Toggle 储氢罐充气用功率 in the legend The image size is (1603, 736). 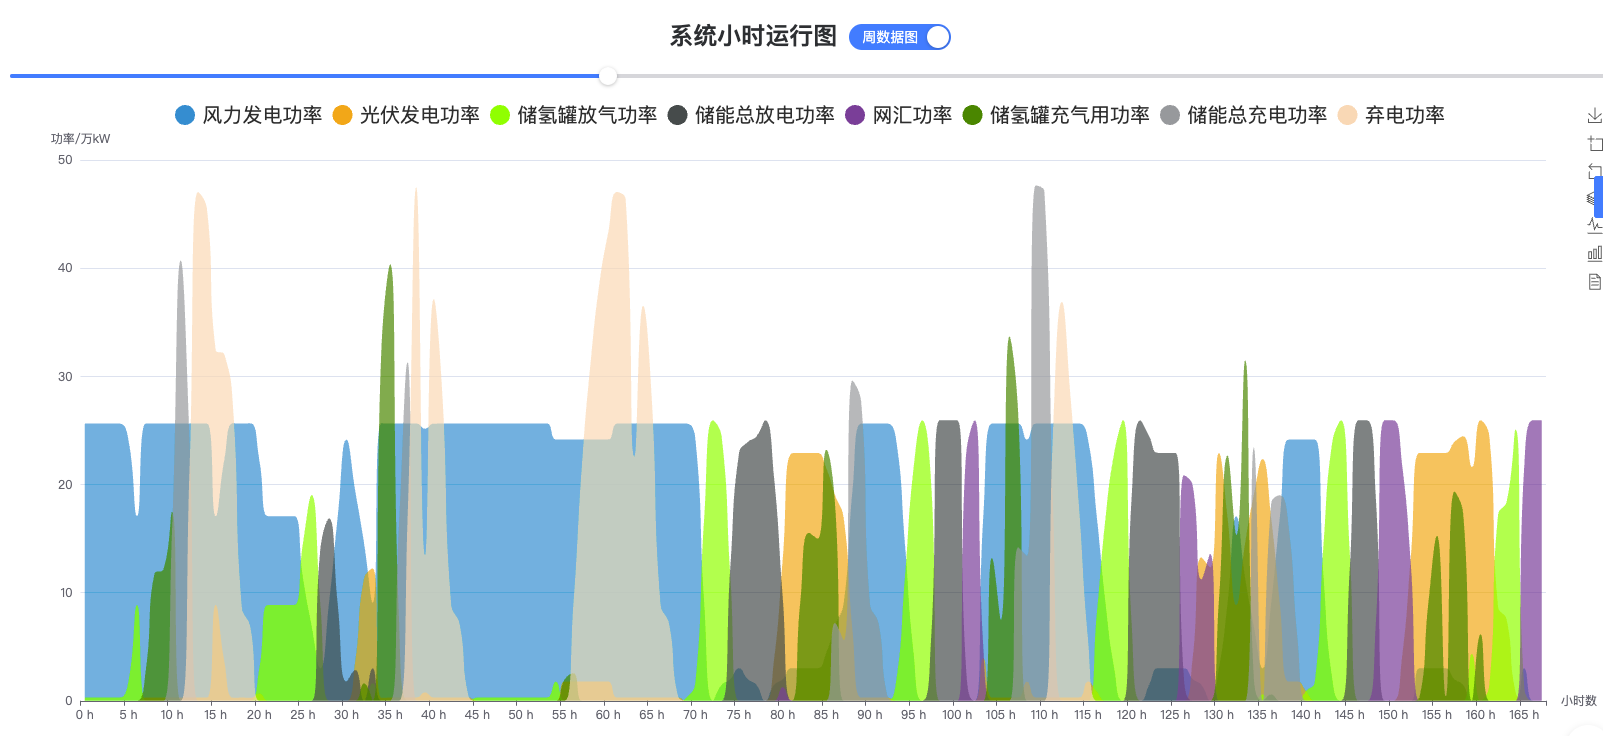pos(1056,115)
